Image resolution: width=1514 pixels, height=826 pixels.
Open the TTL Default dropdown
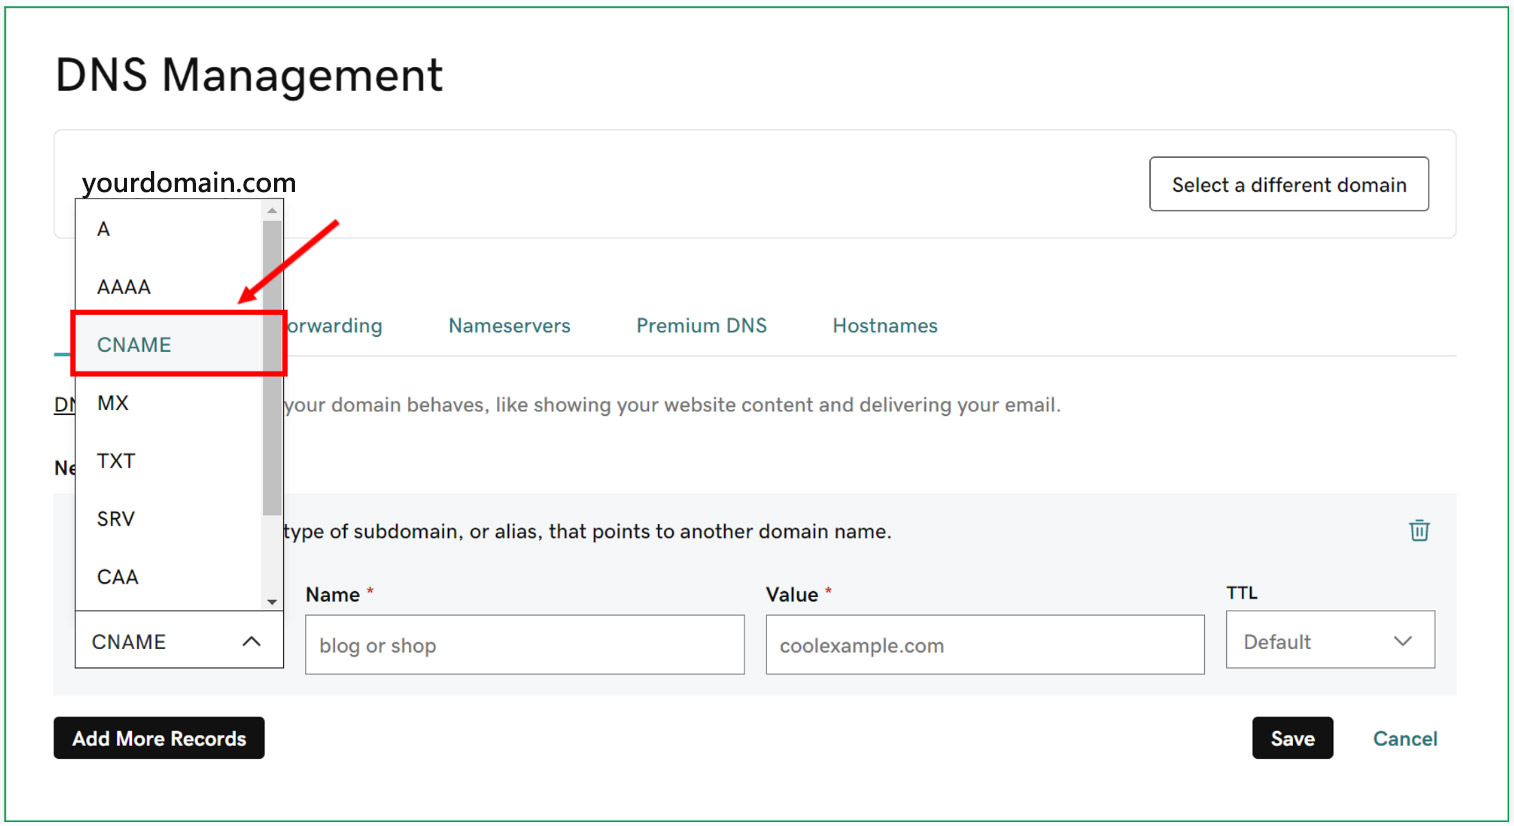coord(1329,641)
